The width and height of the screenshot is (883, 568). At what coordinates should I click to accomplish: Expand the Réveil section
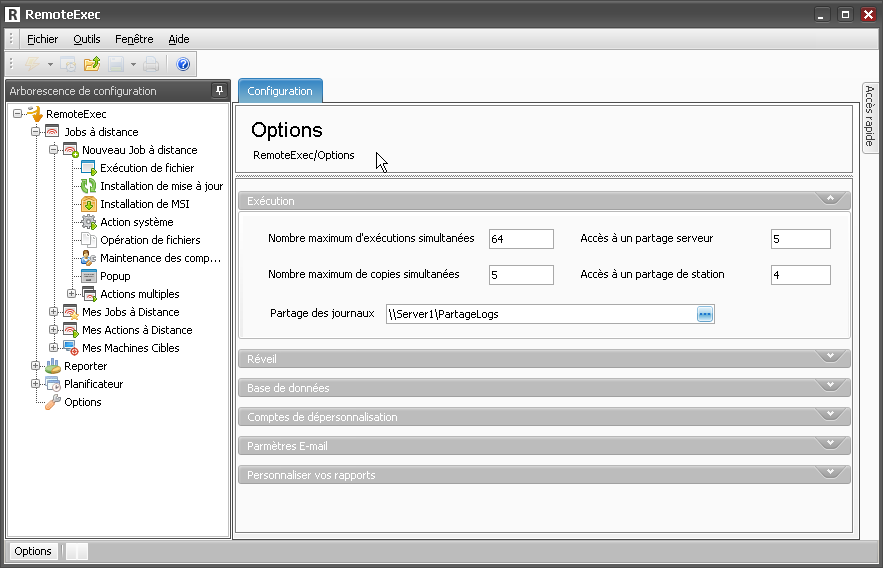pyautogui.click(x=544, y=359)
